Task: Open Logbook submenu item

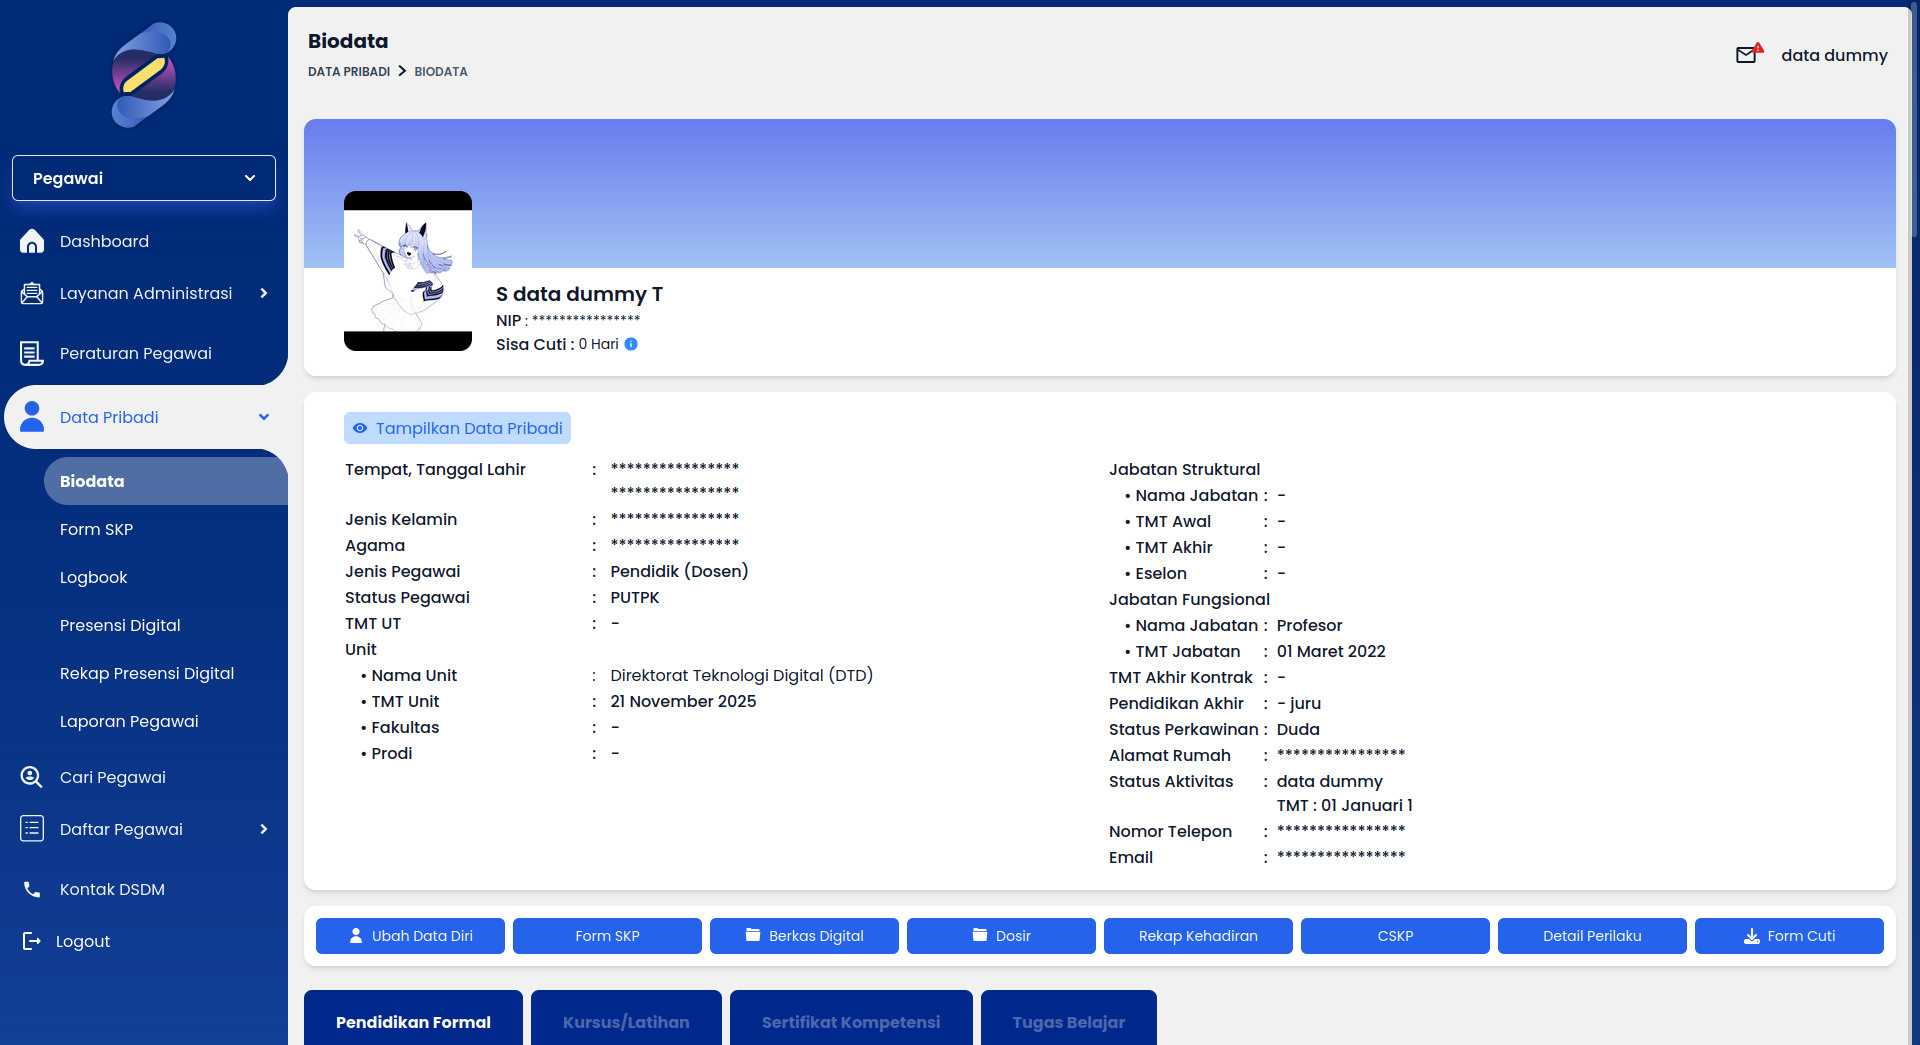Action: pyautogui.click(x=94, y=577)
